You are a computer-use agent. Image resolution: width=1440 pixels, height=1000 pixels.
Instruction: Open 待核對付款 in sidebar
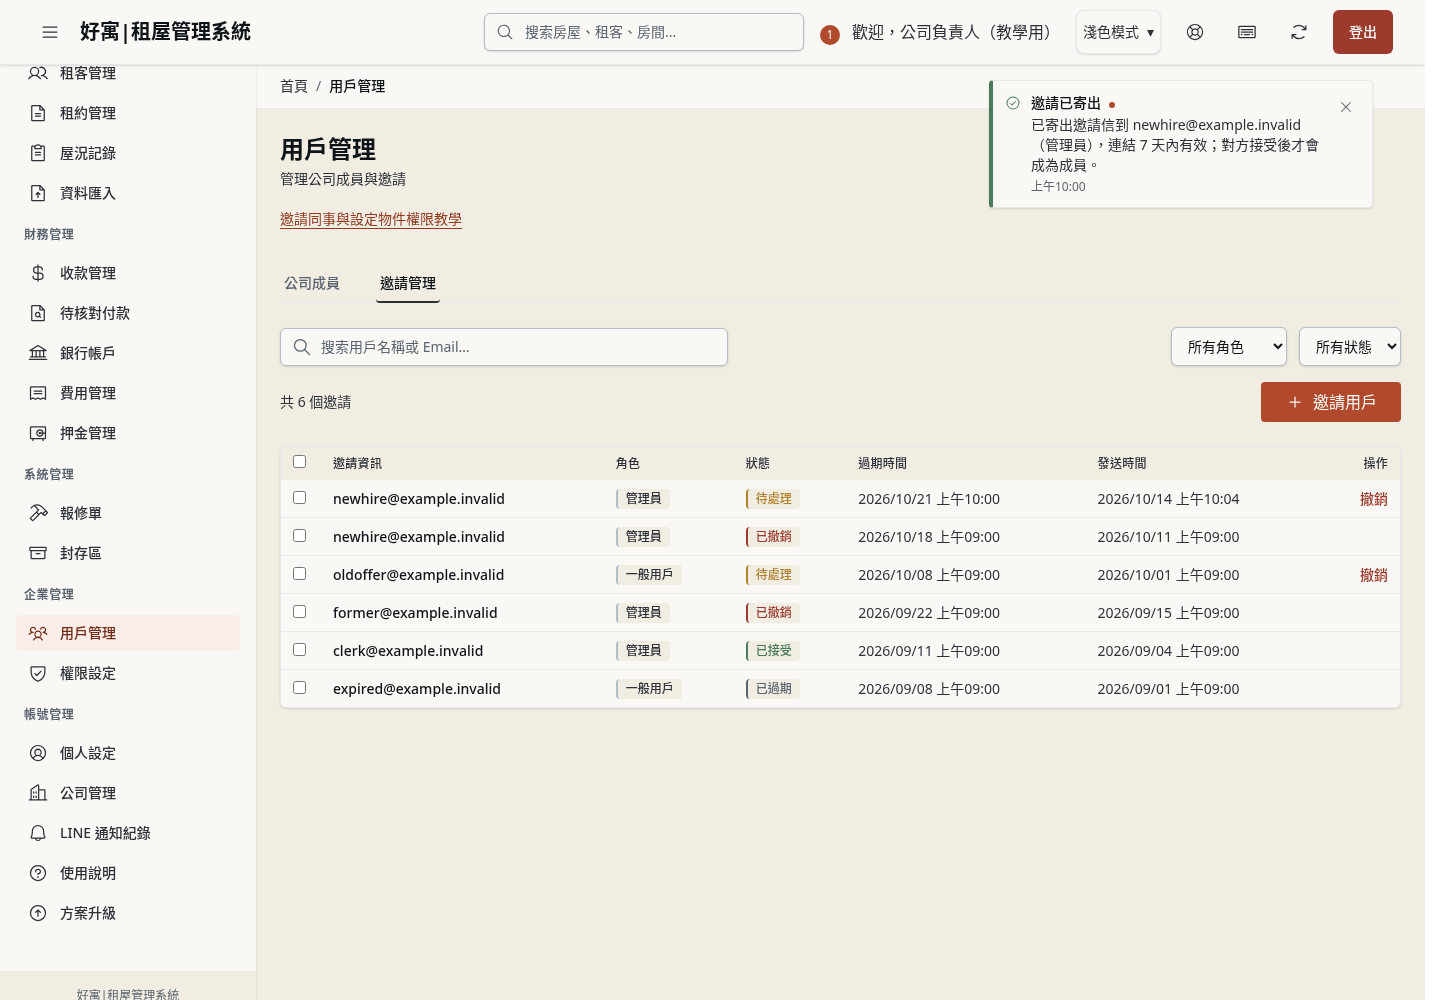click(x=128, y=313)
